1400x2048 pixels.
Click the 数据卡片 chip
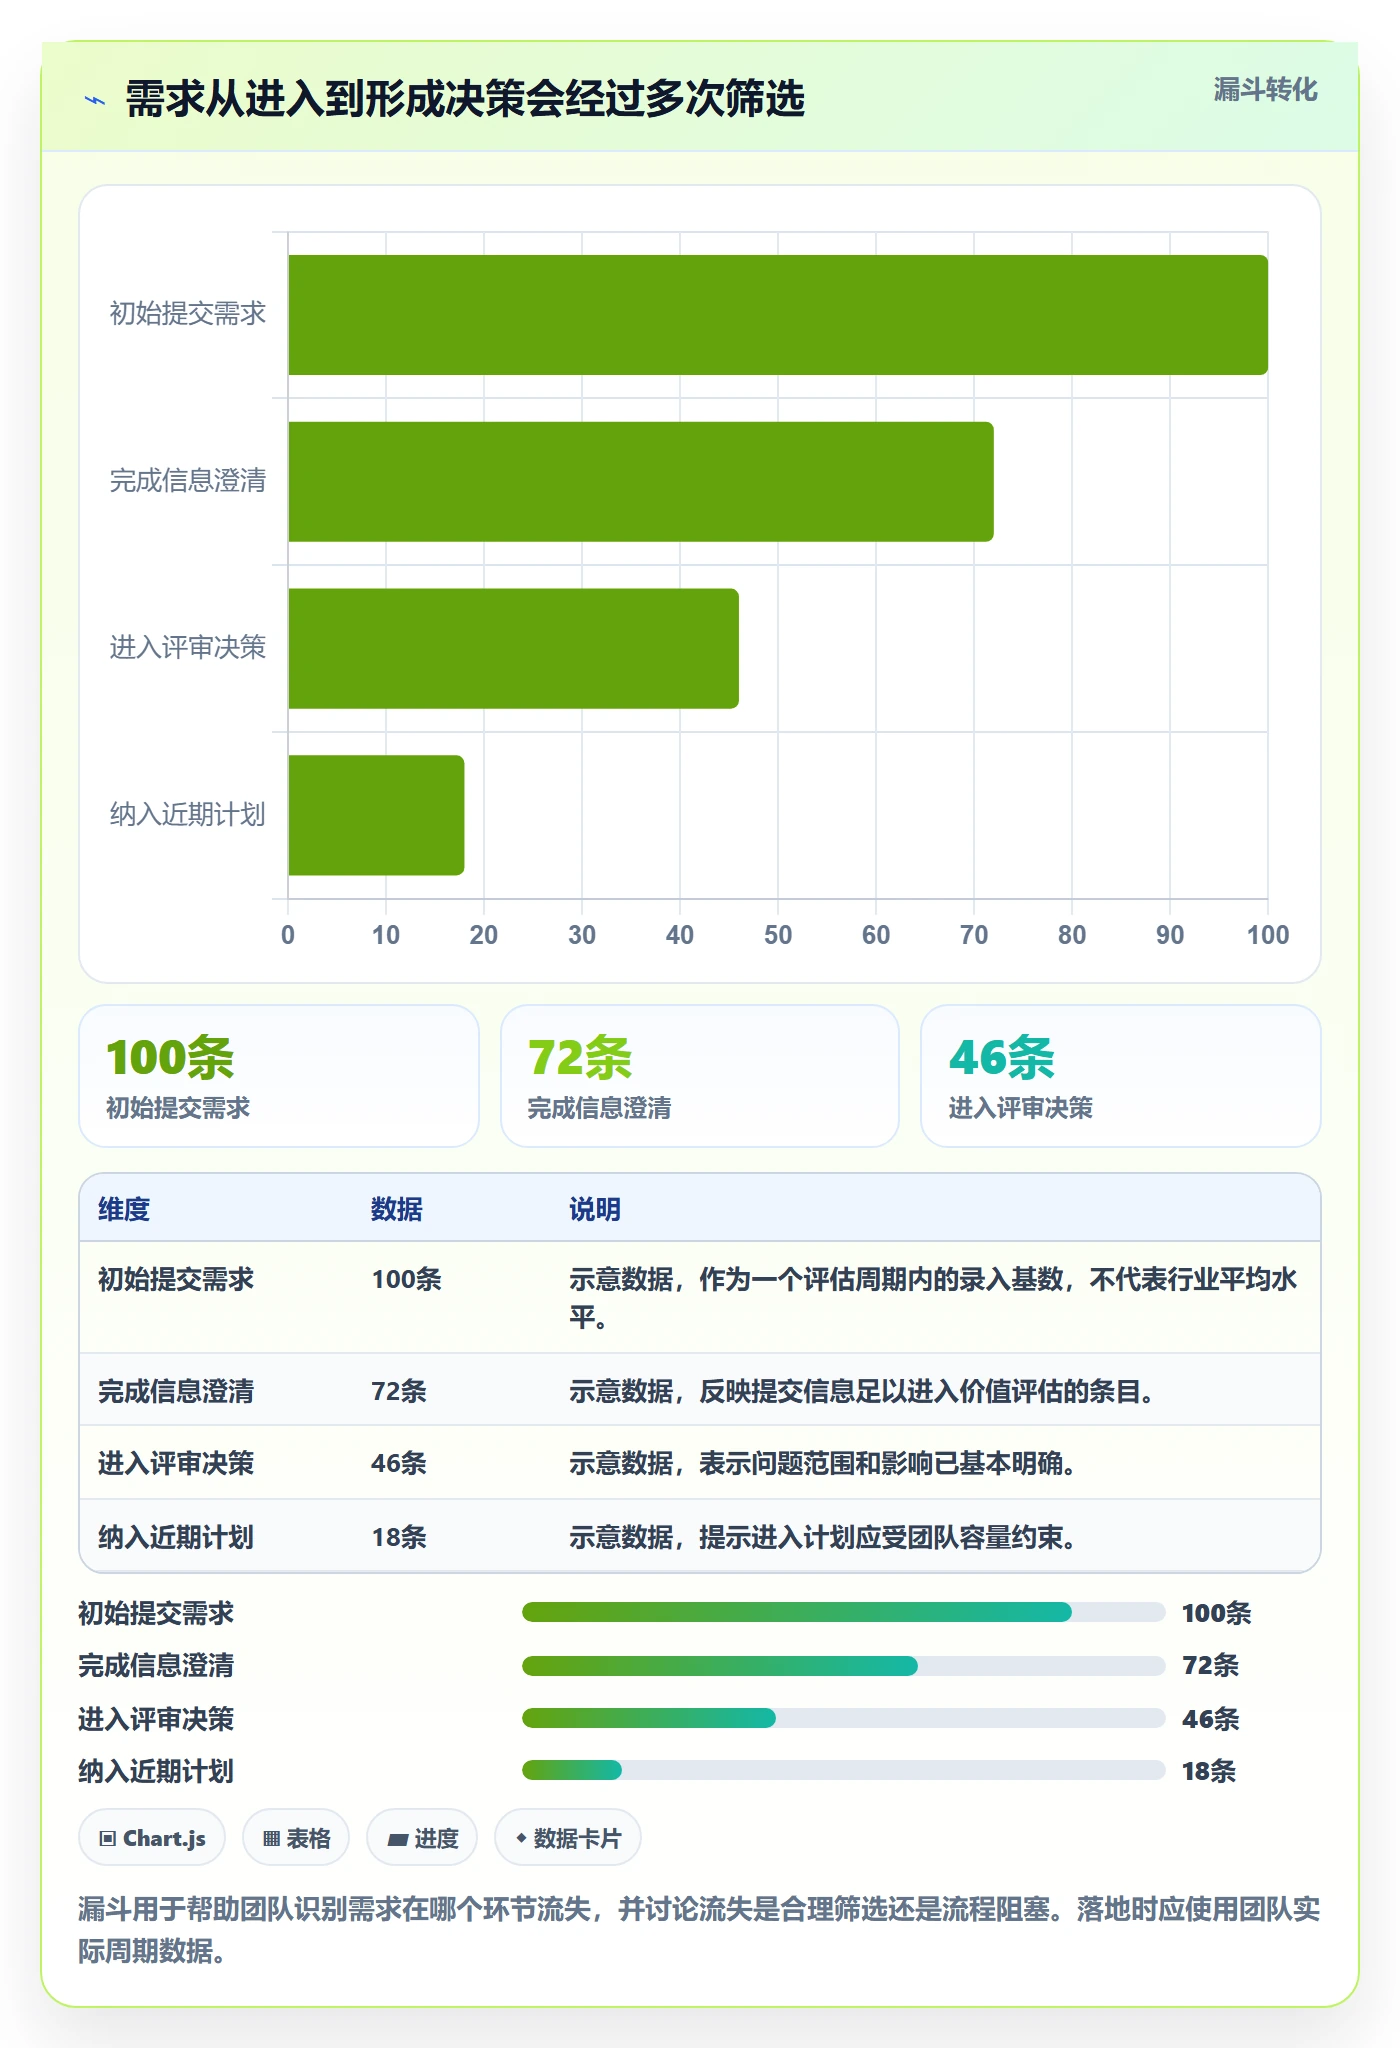(x=568, y=1838)
